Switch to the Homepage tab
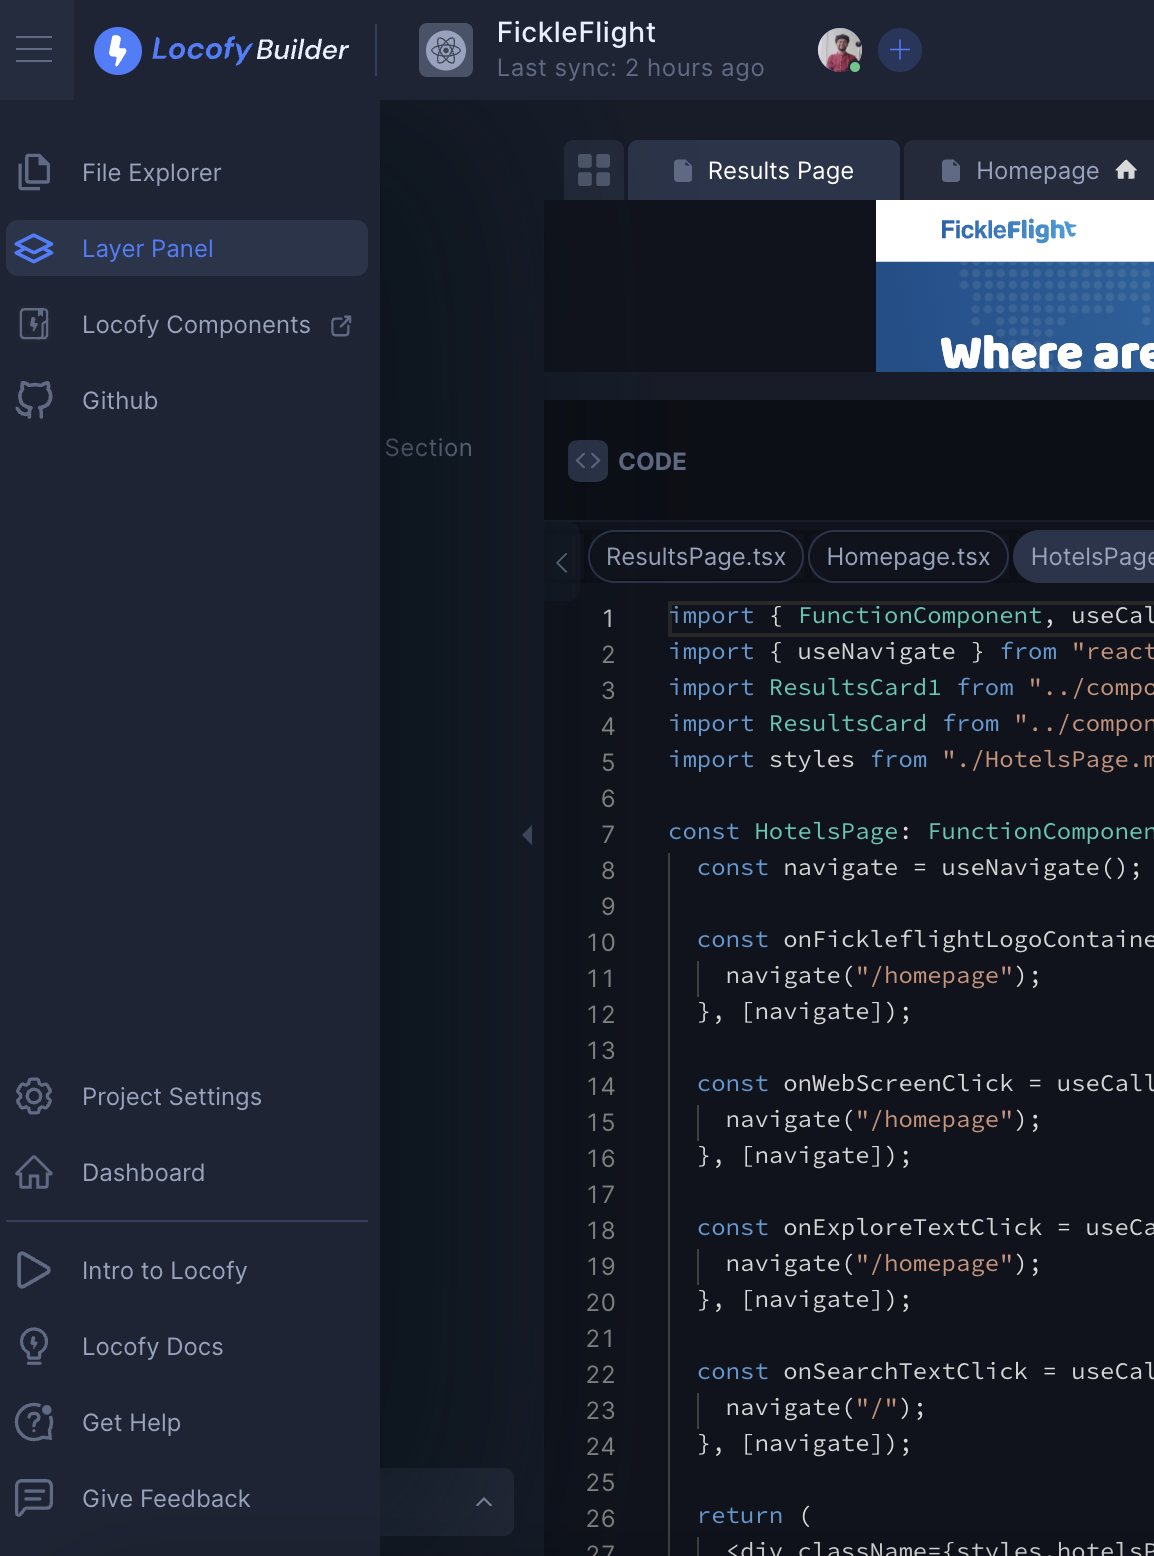The height and width of the screenshot is (1556, 1154). pos(1036,171)
